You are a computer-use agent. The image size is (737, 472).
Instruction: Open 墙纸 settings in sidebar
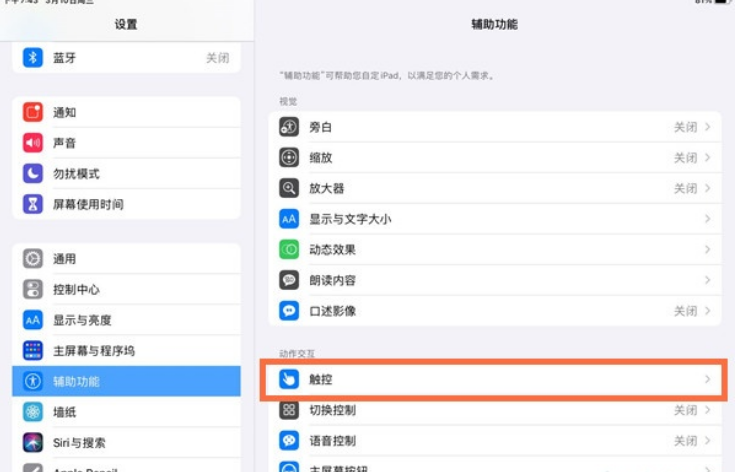pos(64,412)
